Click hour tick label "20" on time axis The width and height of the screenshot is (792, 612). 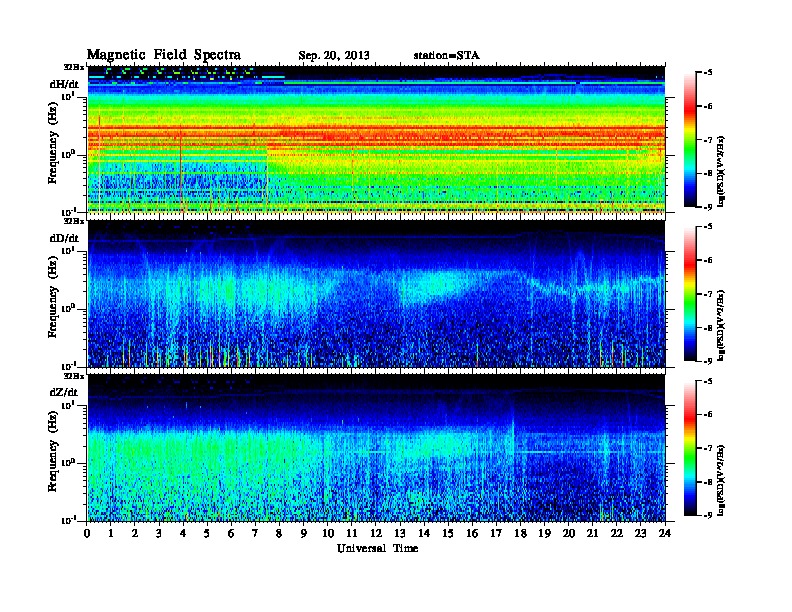[569, 533]
